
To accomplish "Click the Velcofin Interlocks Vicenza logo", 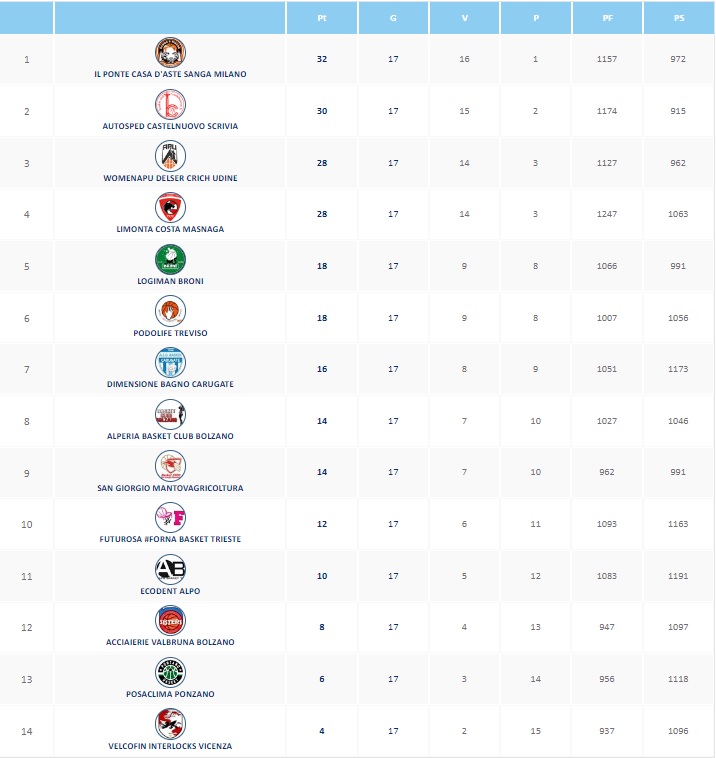I will click(x=170, y=724).
